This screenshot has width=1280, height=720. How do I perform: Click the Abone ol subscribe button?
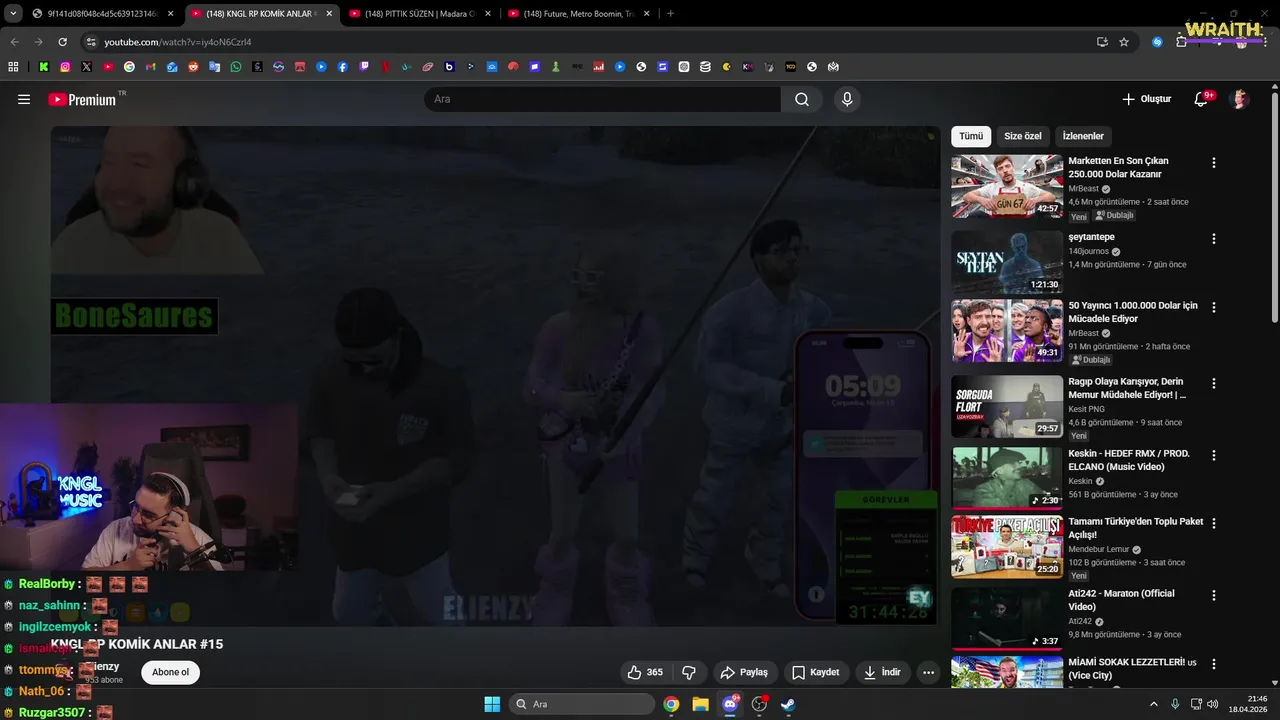coord(170,672)
